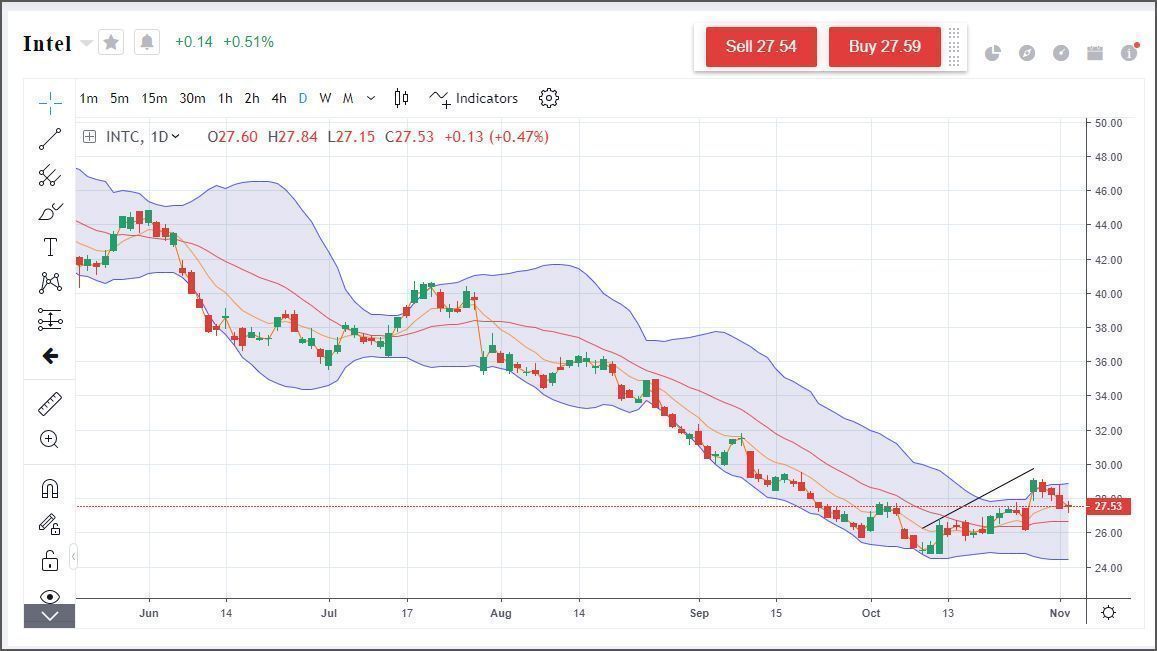Activate the zoom in tool
Viewport: 1157px width, 651px height.
[x=50, y=439]
